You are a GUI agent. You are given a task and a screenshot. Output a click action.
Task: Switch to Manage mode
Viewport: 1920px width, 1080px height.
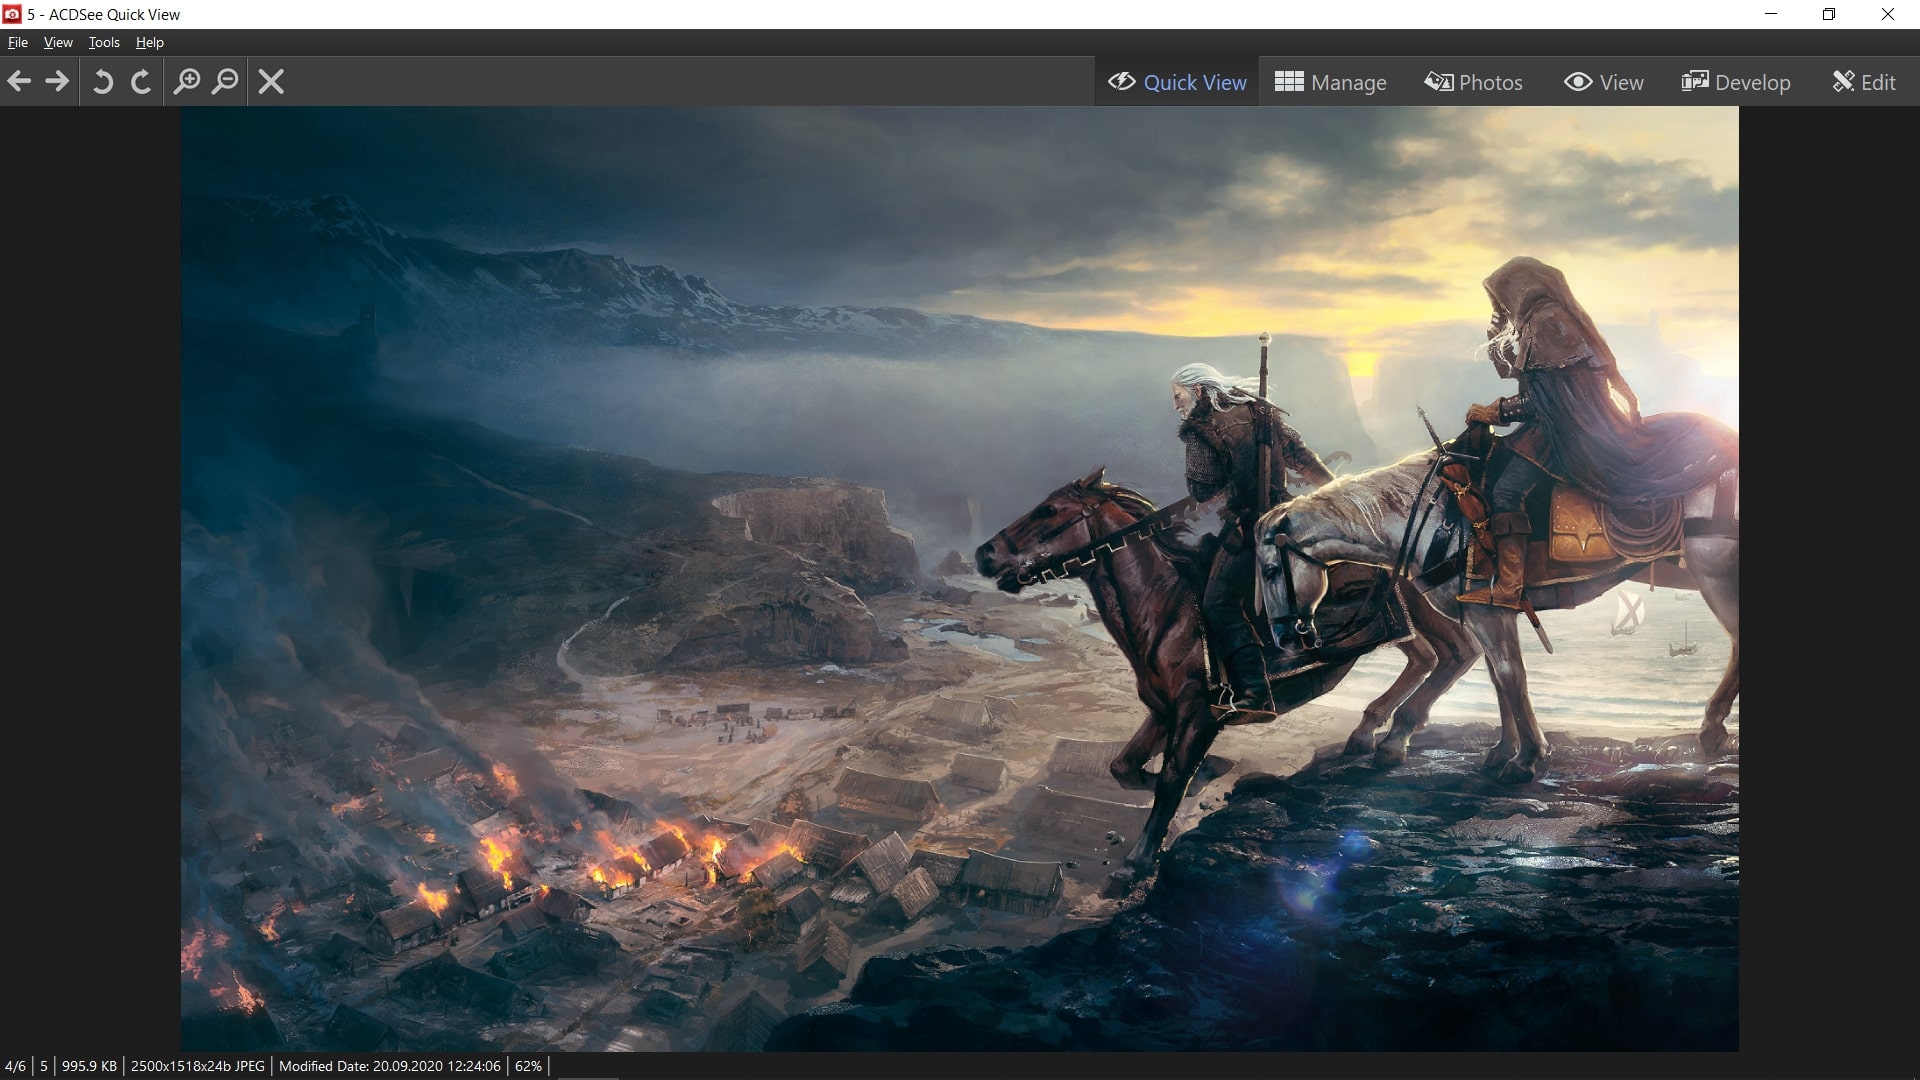tap(1331, 82)
